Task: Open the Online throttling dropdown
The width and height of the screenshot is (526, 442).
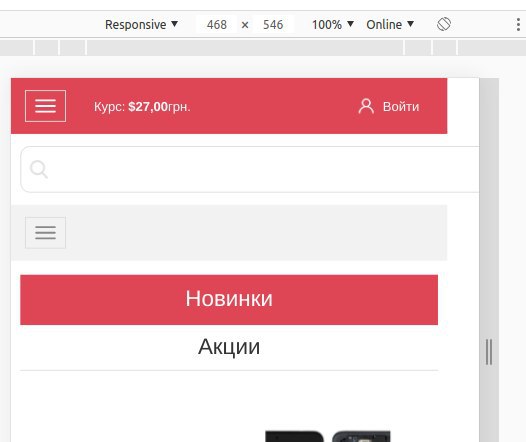Action: 390,24
